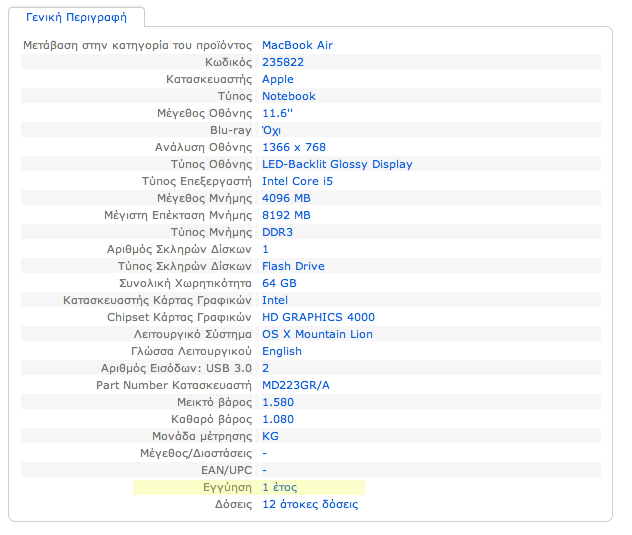Click the Μέγεθος/Διαστάσεις label
Screen dimensions: 632x535
[x=196, y=453]
